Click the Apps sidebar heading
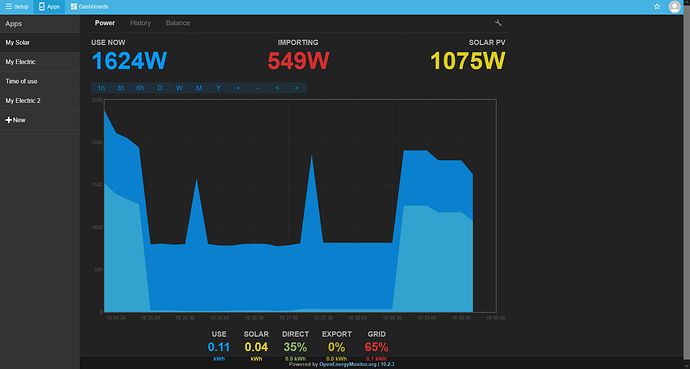This screenshot has width=690, height=369. (14, 24)
